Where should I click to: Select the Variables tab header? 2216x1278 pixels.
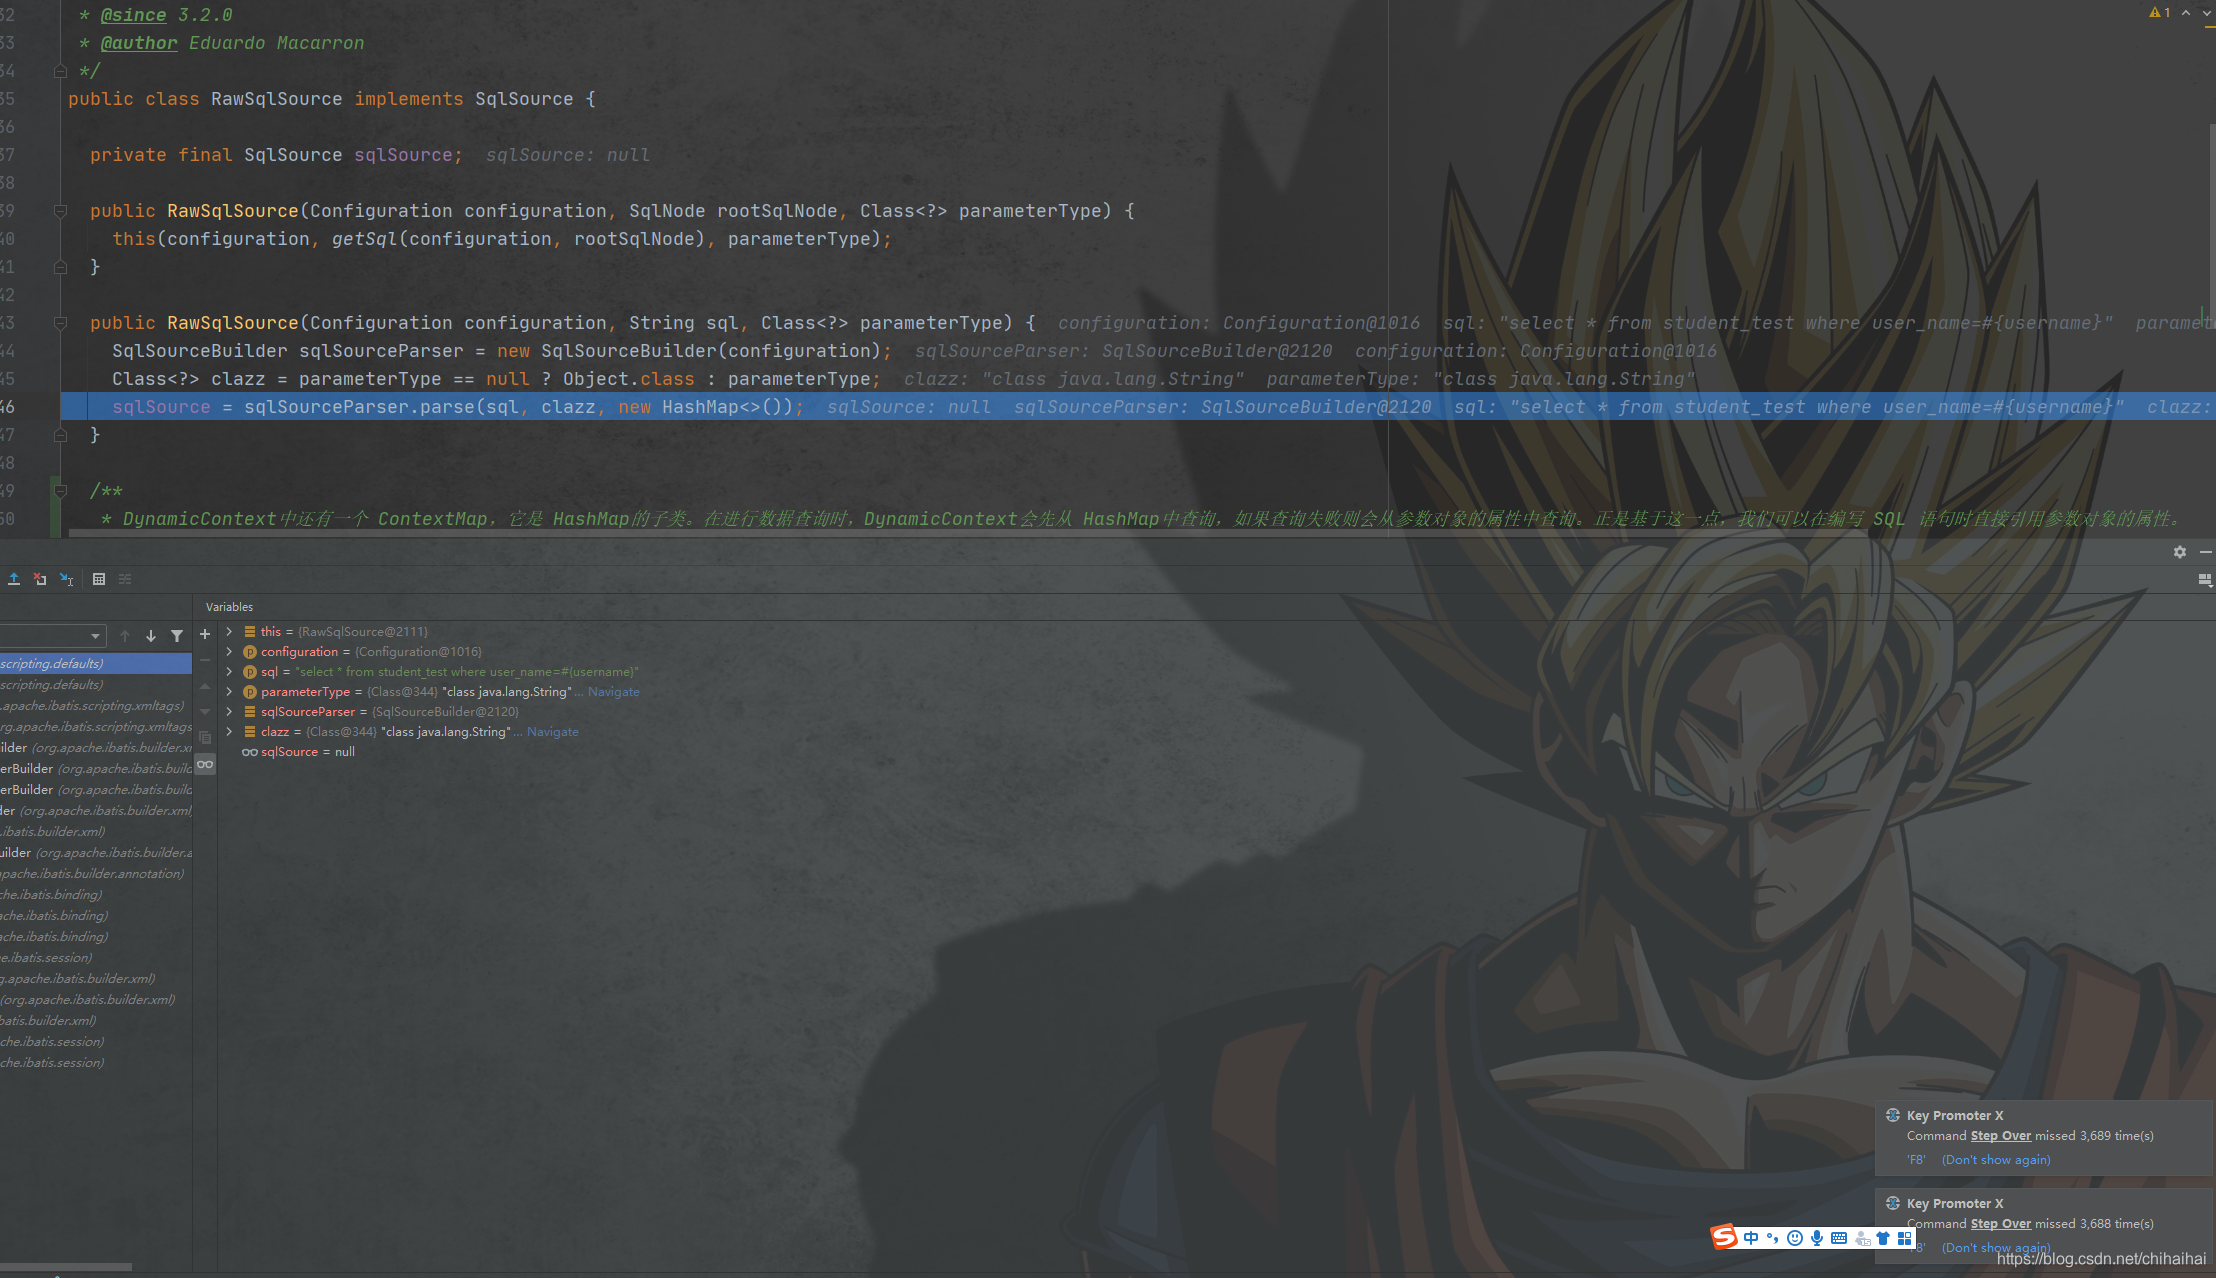229,607
